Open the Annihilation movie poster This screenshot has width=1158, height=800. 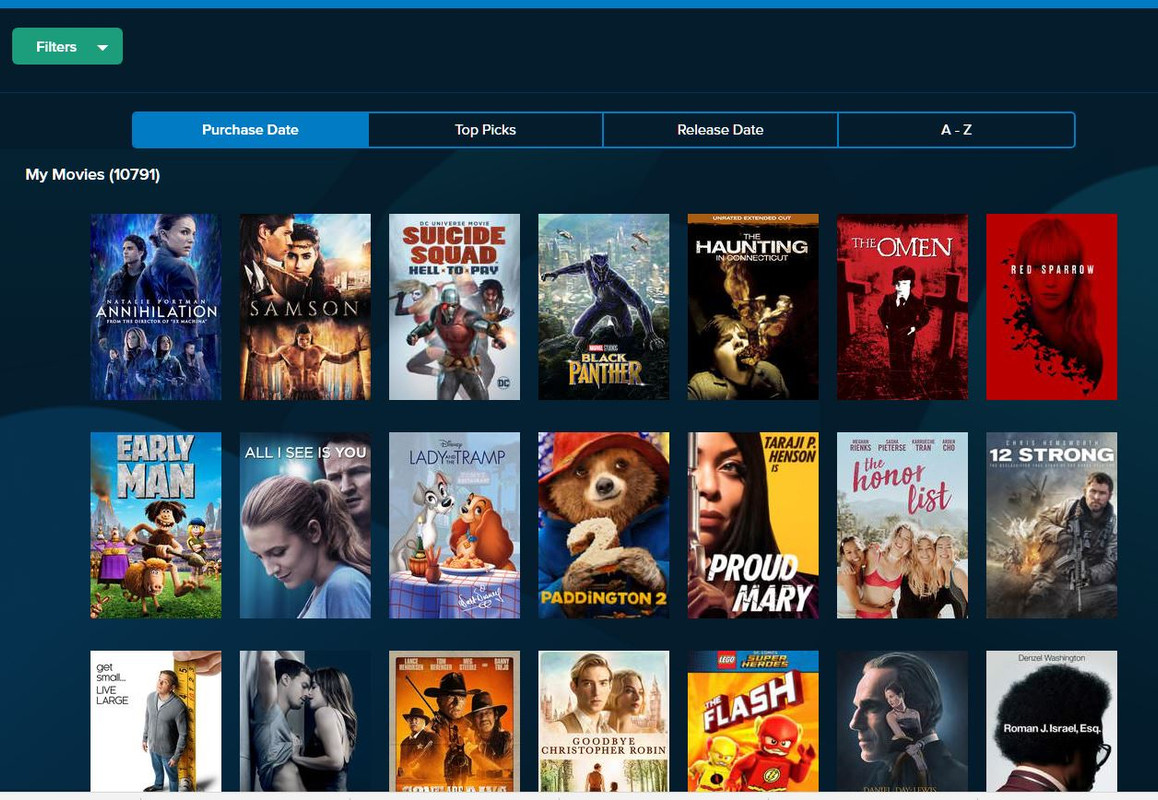156,307
